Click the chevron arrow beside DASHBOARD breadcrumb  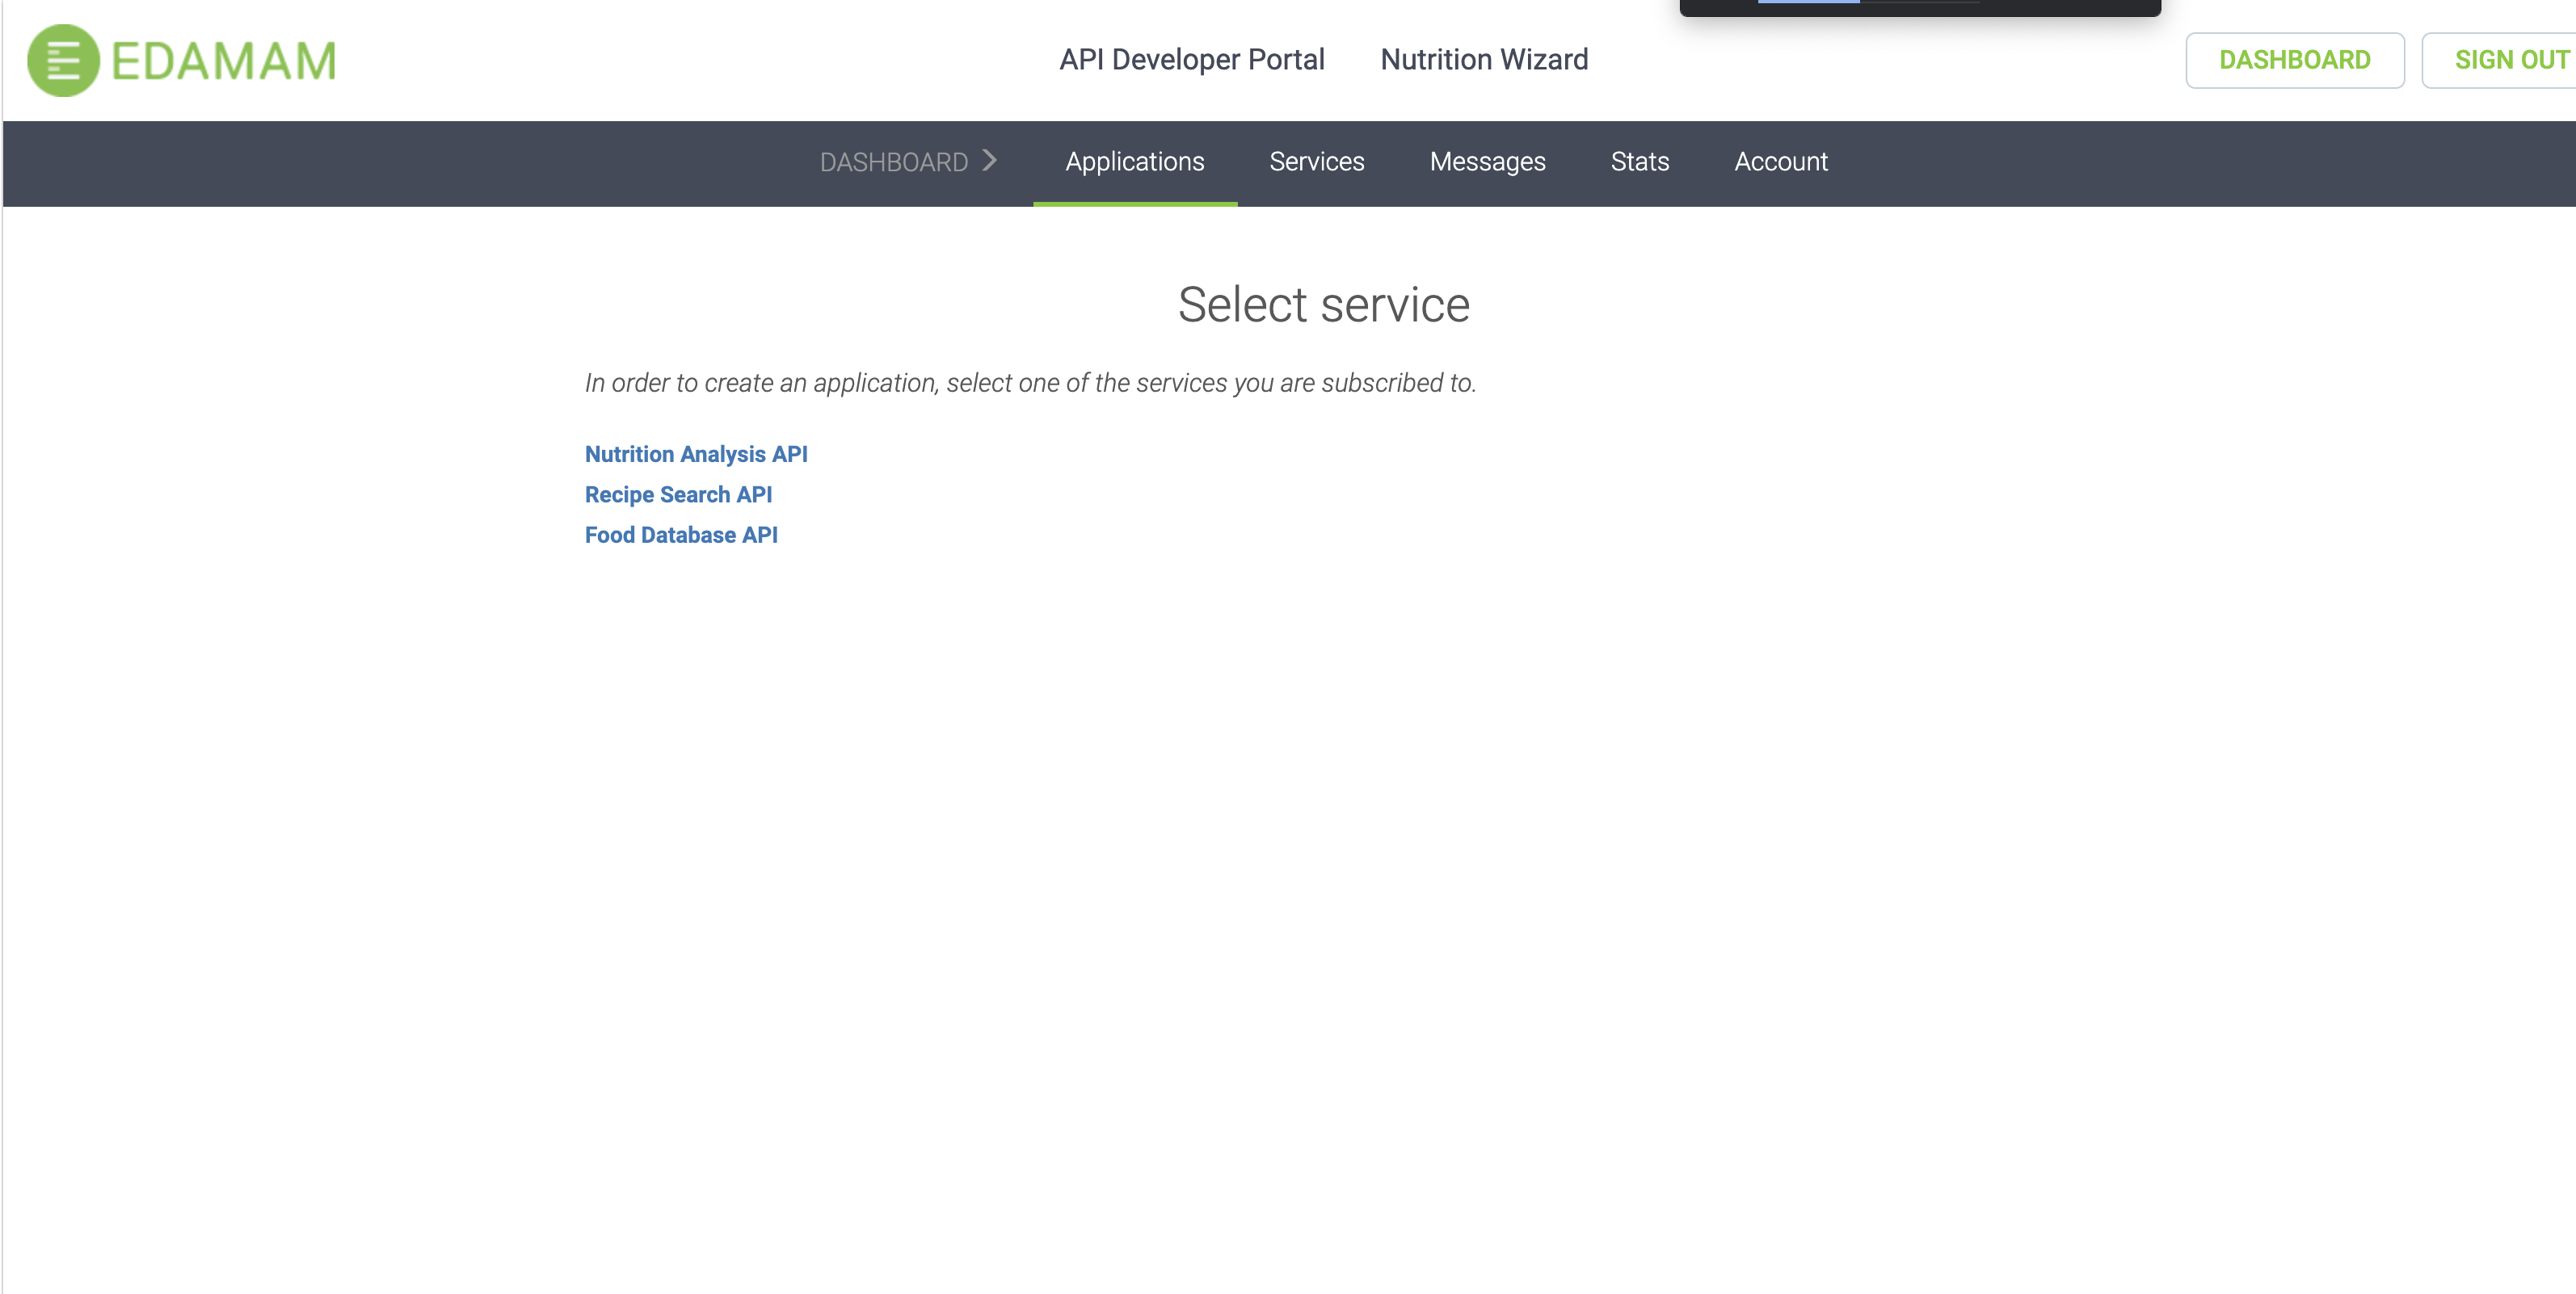[x=989, y=161]
